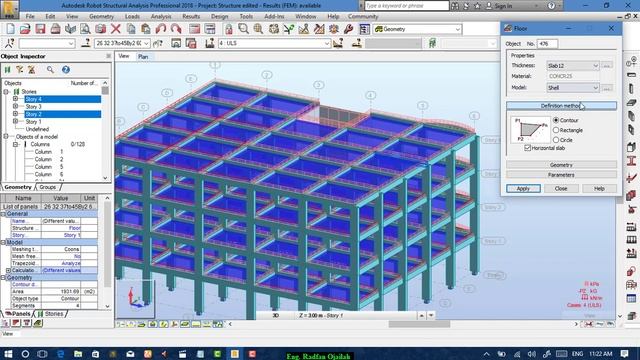Screen dimensions: 640x360
Task: Click Help in the Floor dialog
Action: 599,189
